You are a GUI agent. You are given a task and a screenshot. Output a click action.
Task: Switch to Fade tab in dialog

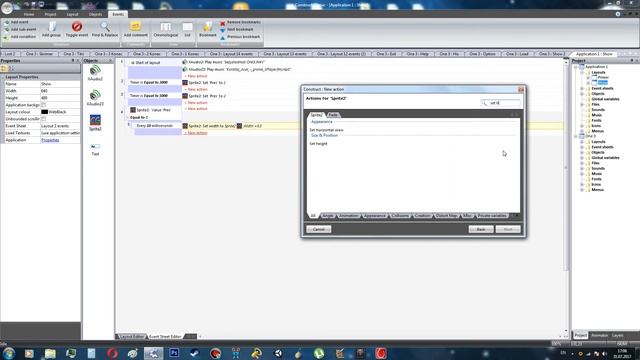[333, 115]
